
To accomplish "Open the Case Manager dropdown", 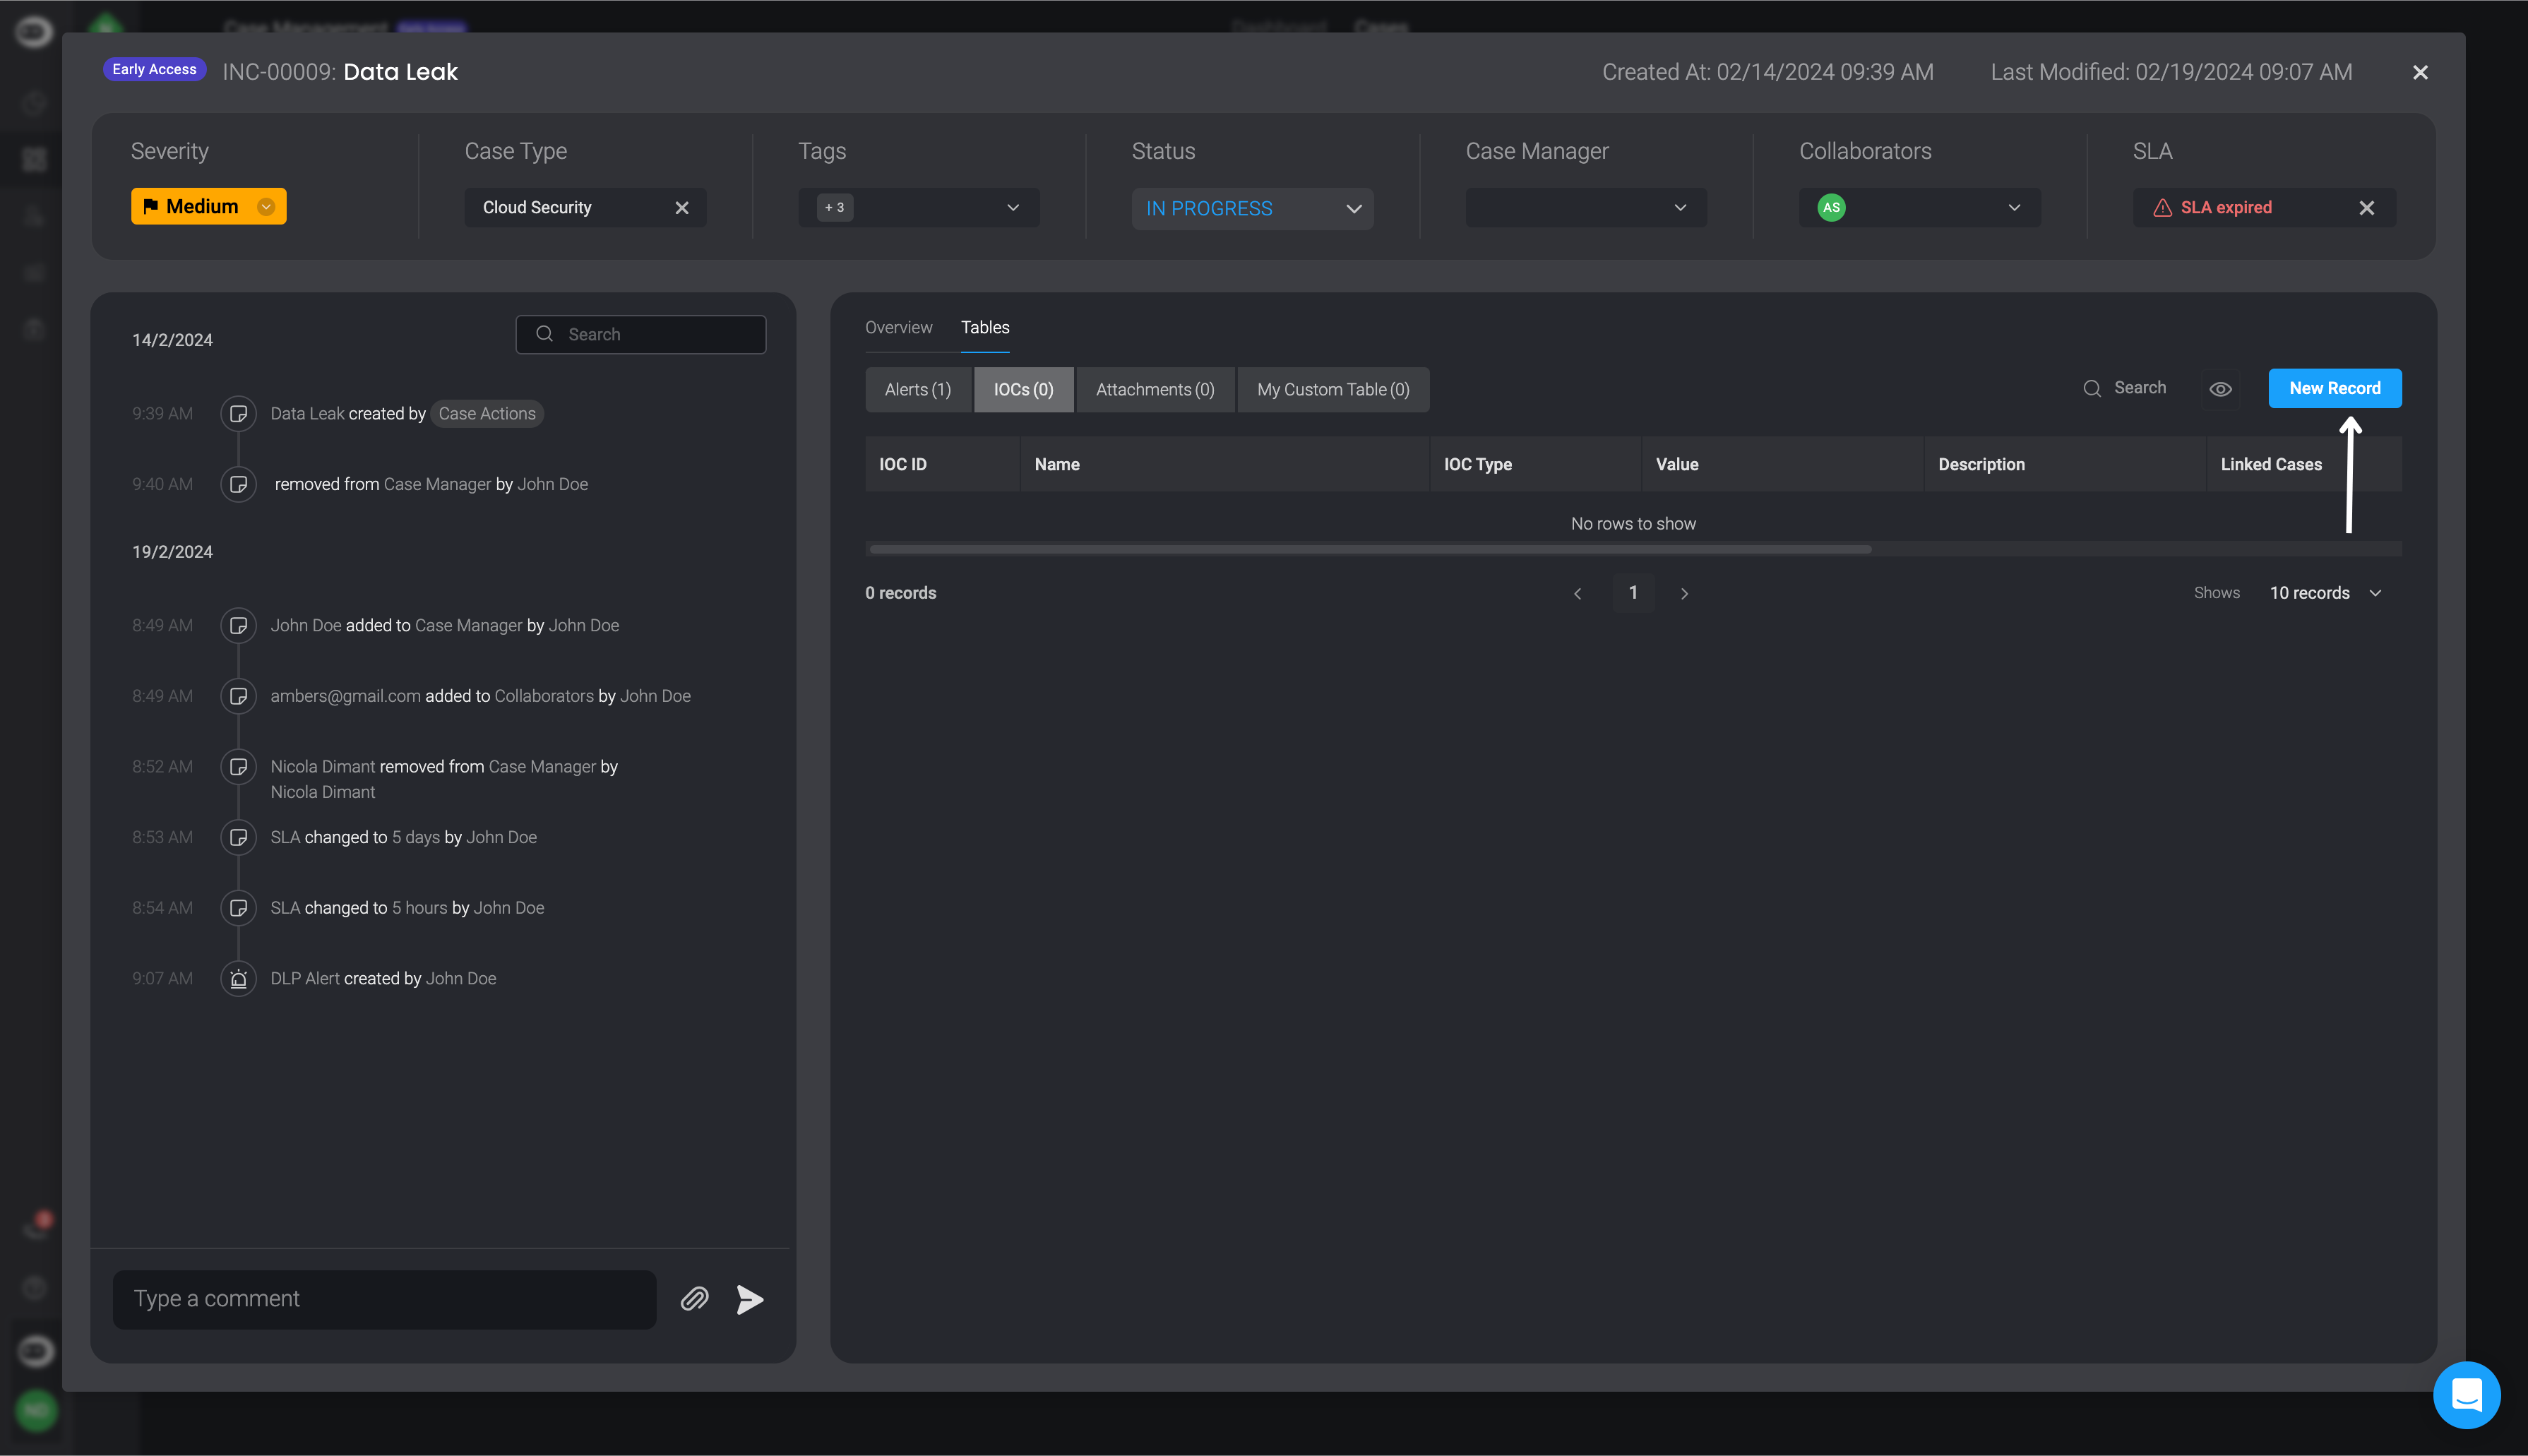I will coord(1586,208).
